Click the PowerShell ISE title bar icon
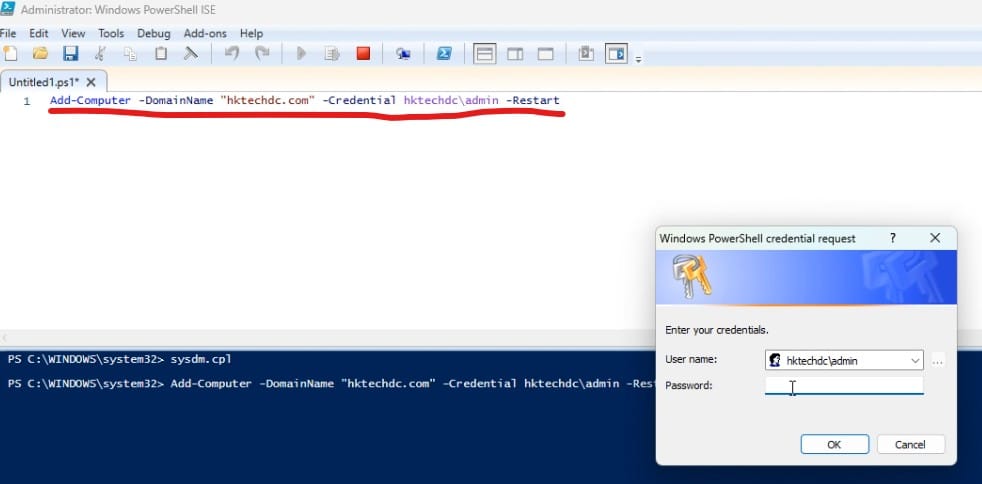The image size is (982, 484). tap(8, 9)
